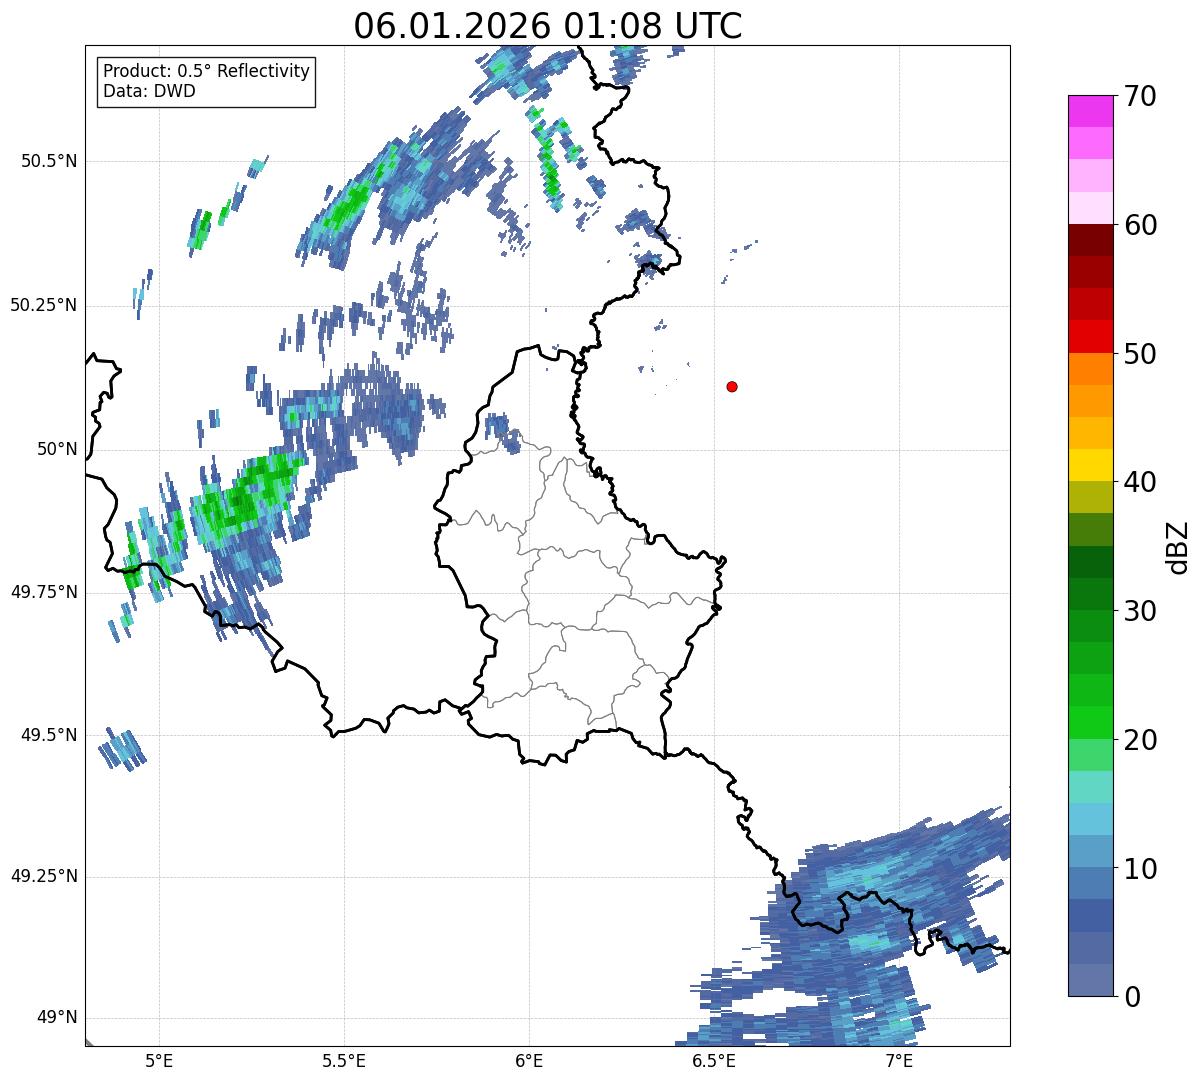Click the 49.25°N latitude label

pyautogui.click(x=44, y=877)
